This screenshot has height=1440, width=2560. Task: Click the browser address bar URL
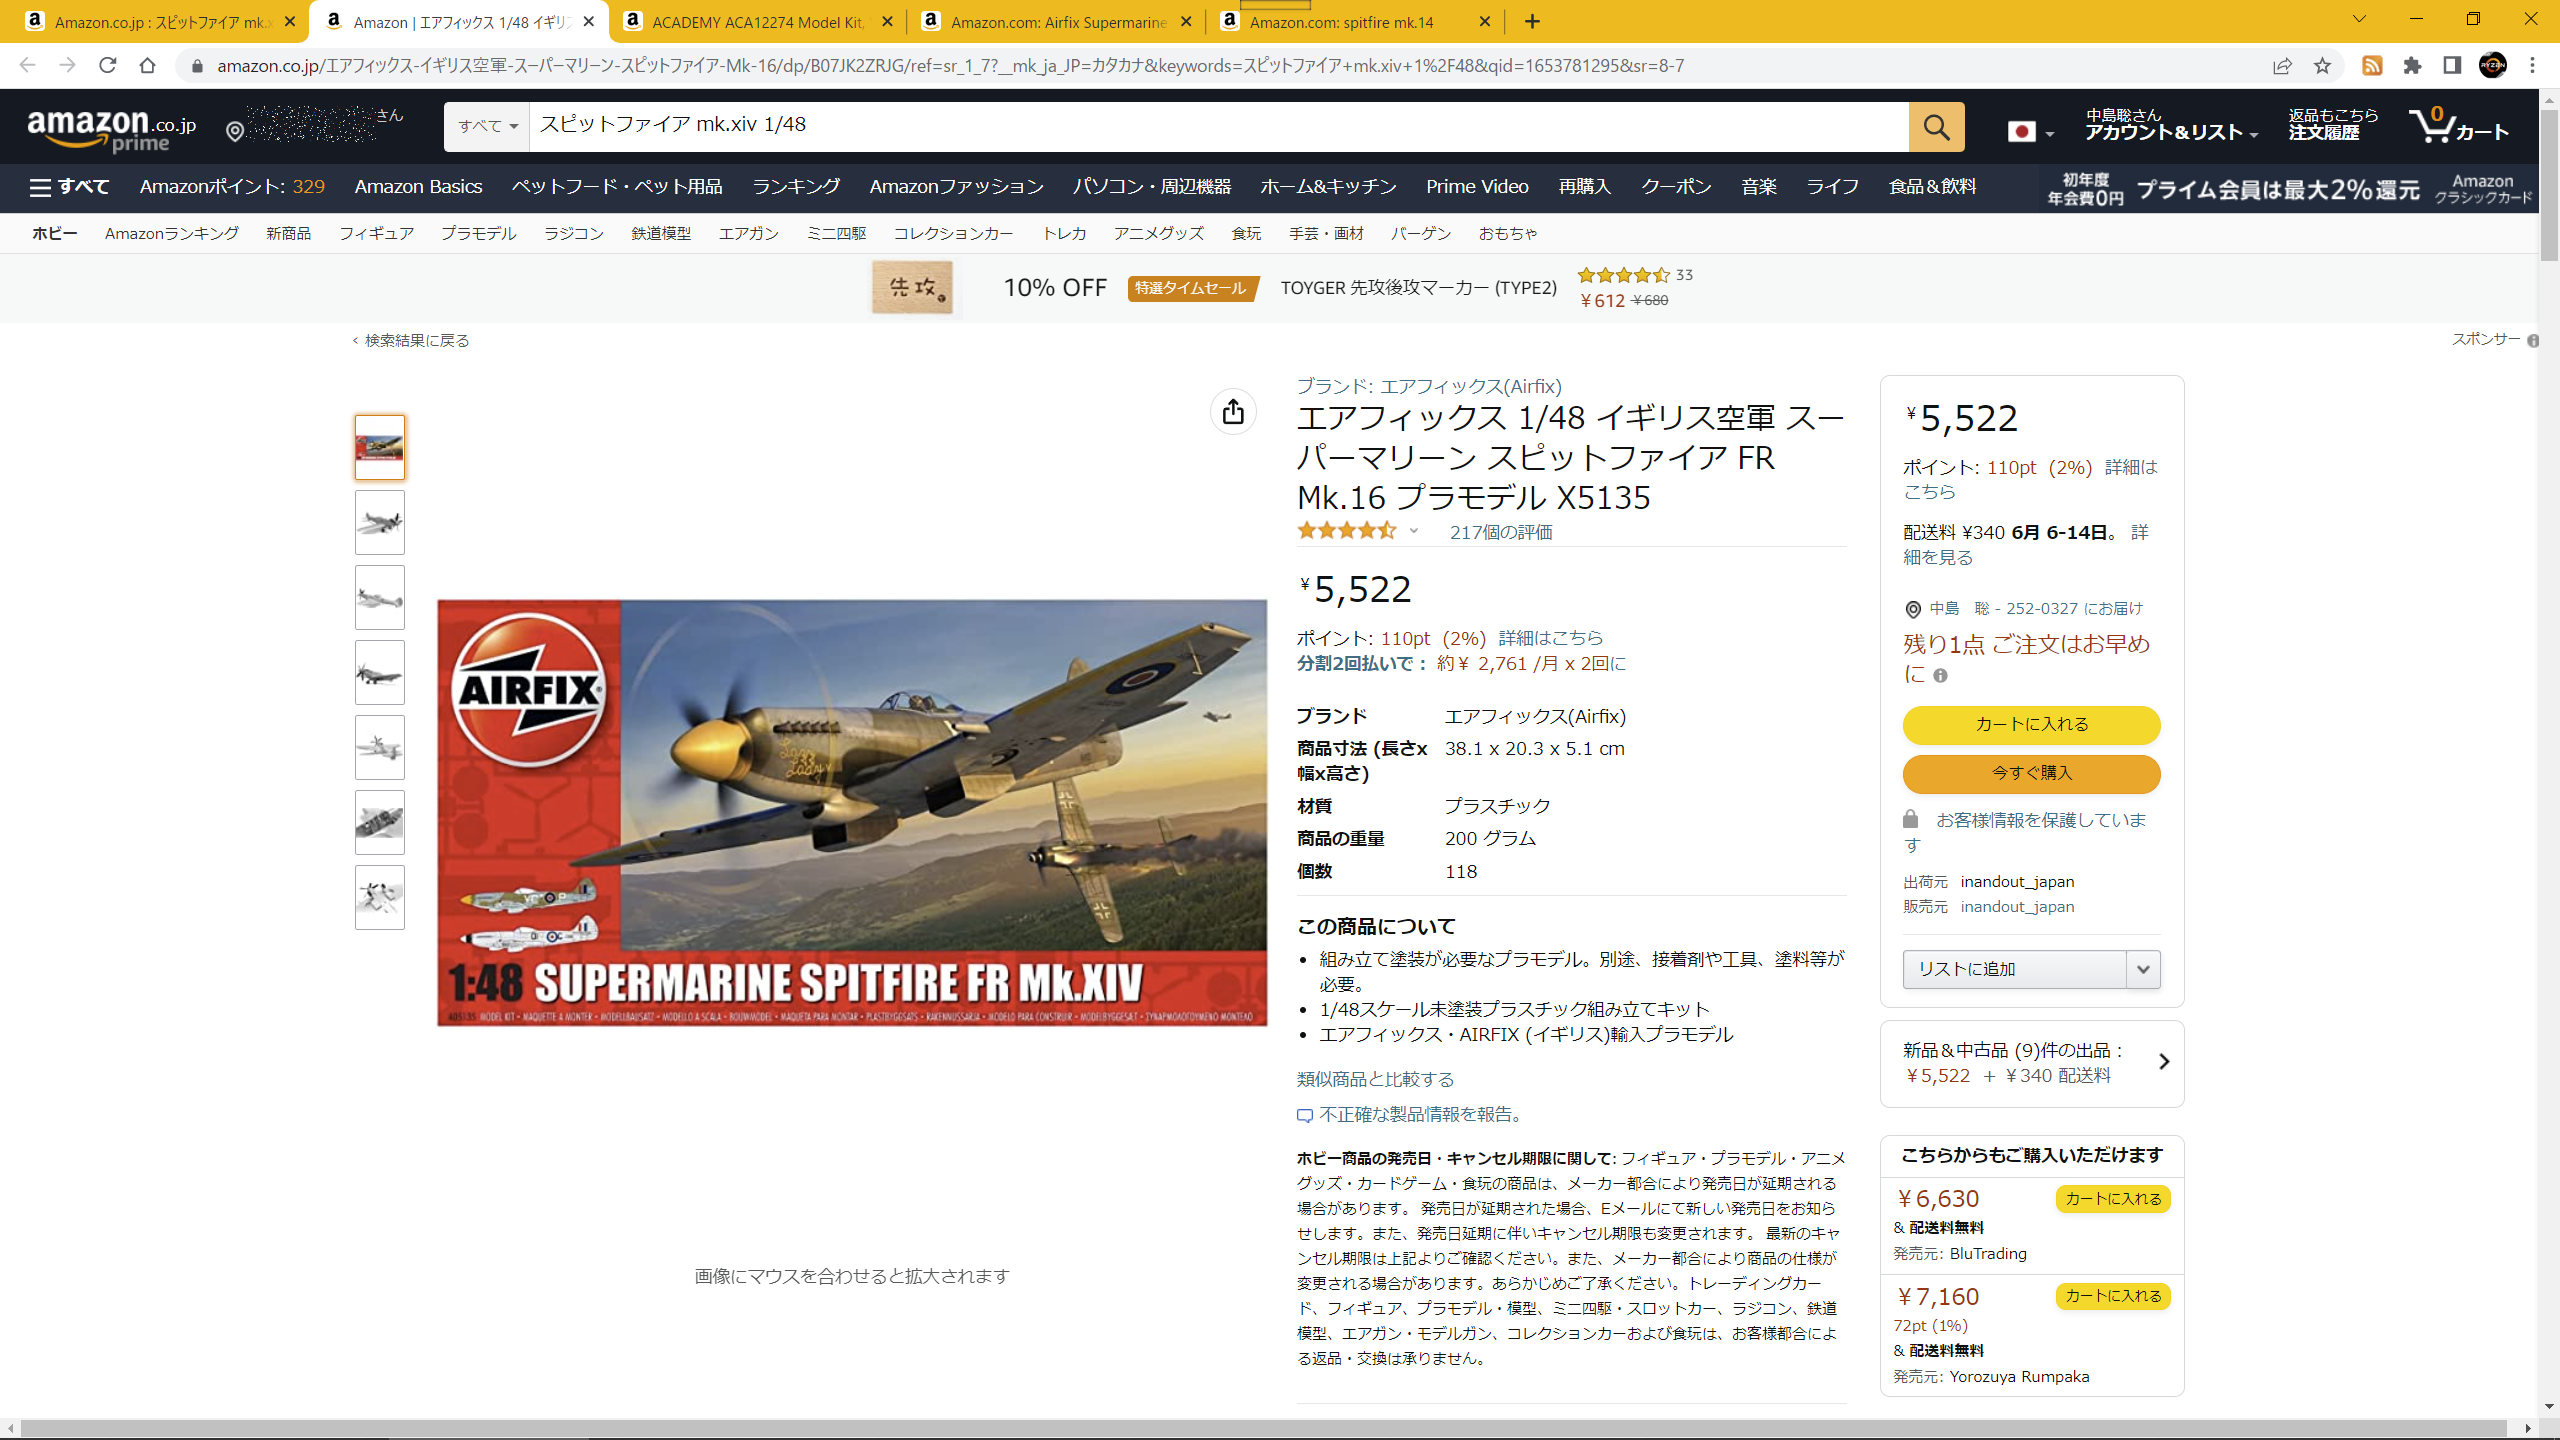(950, 66)
